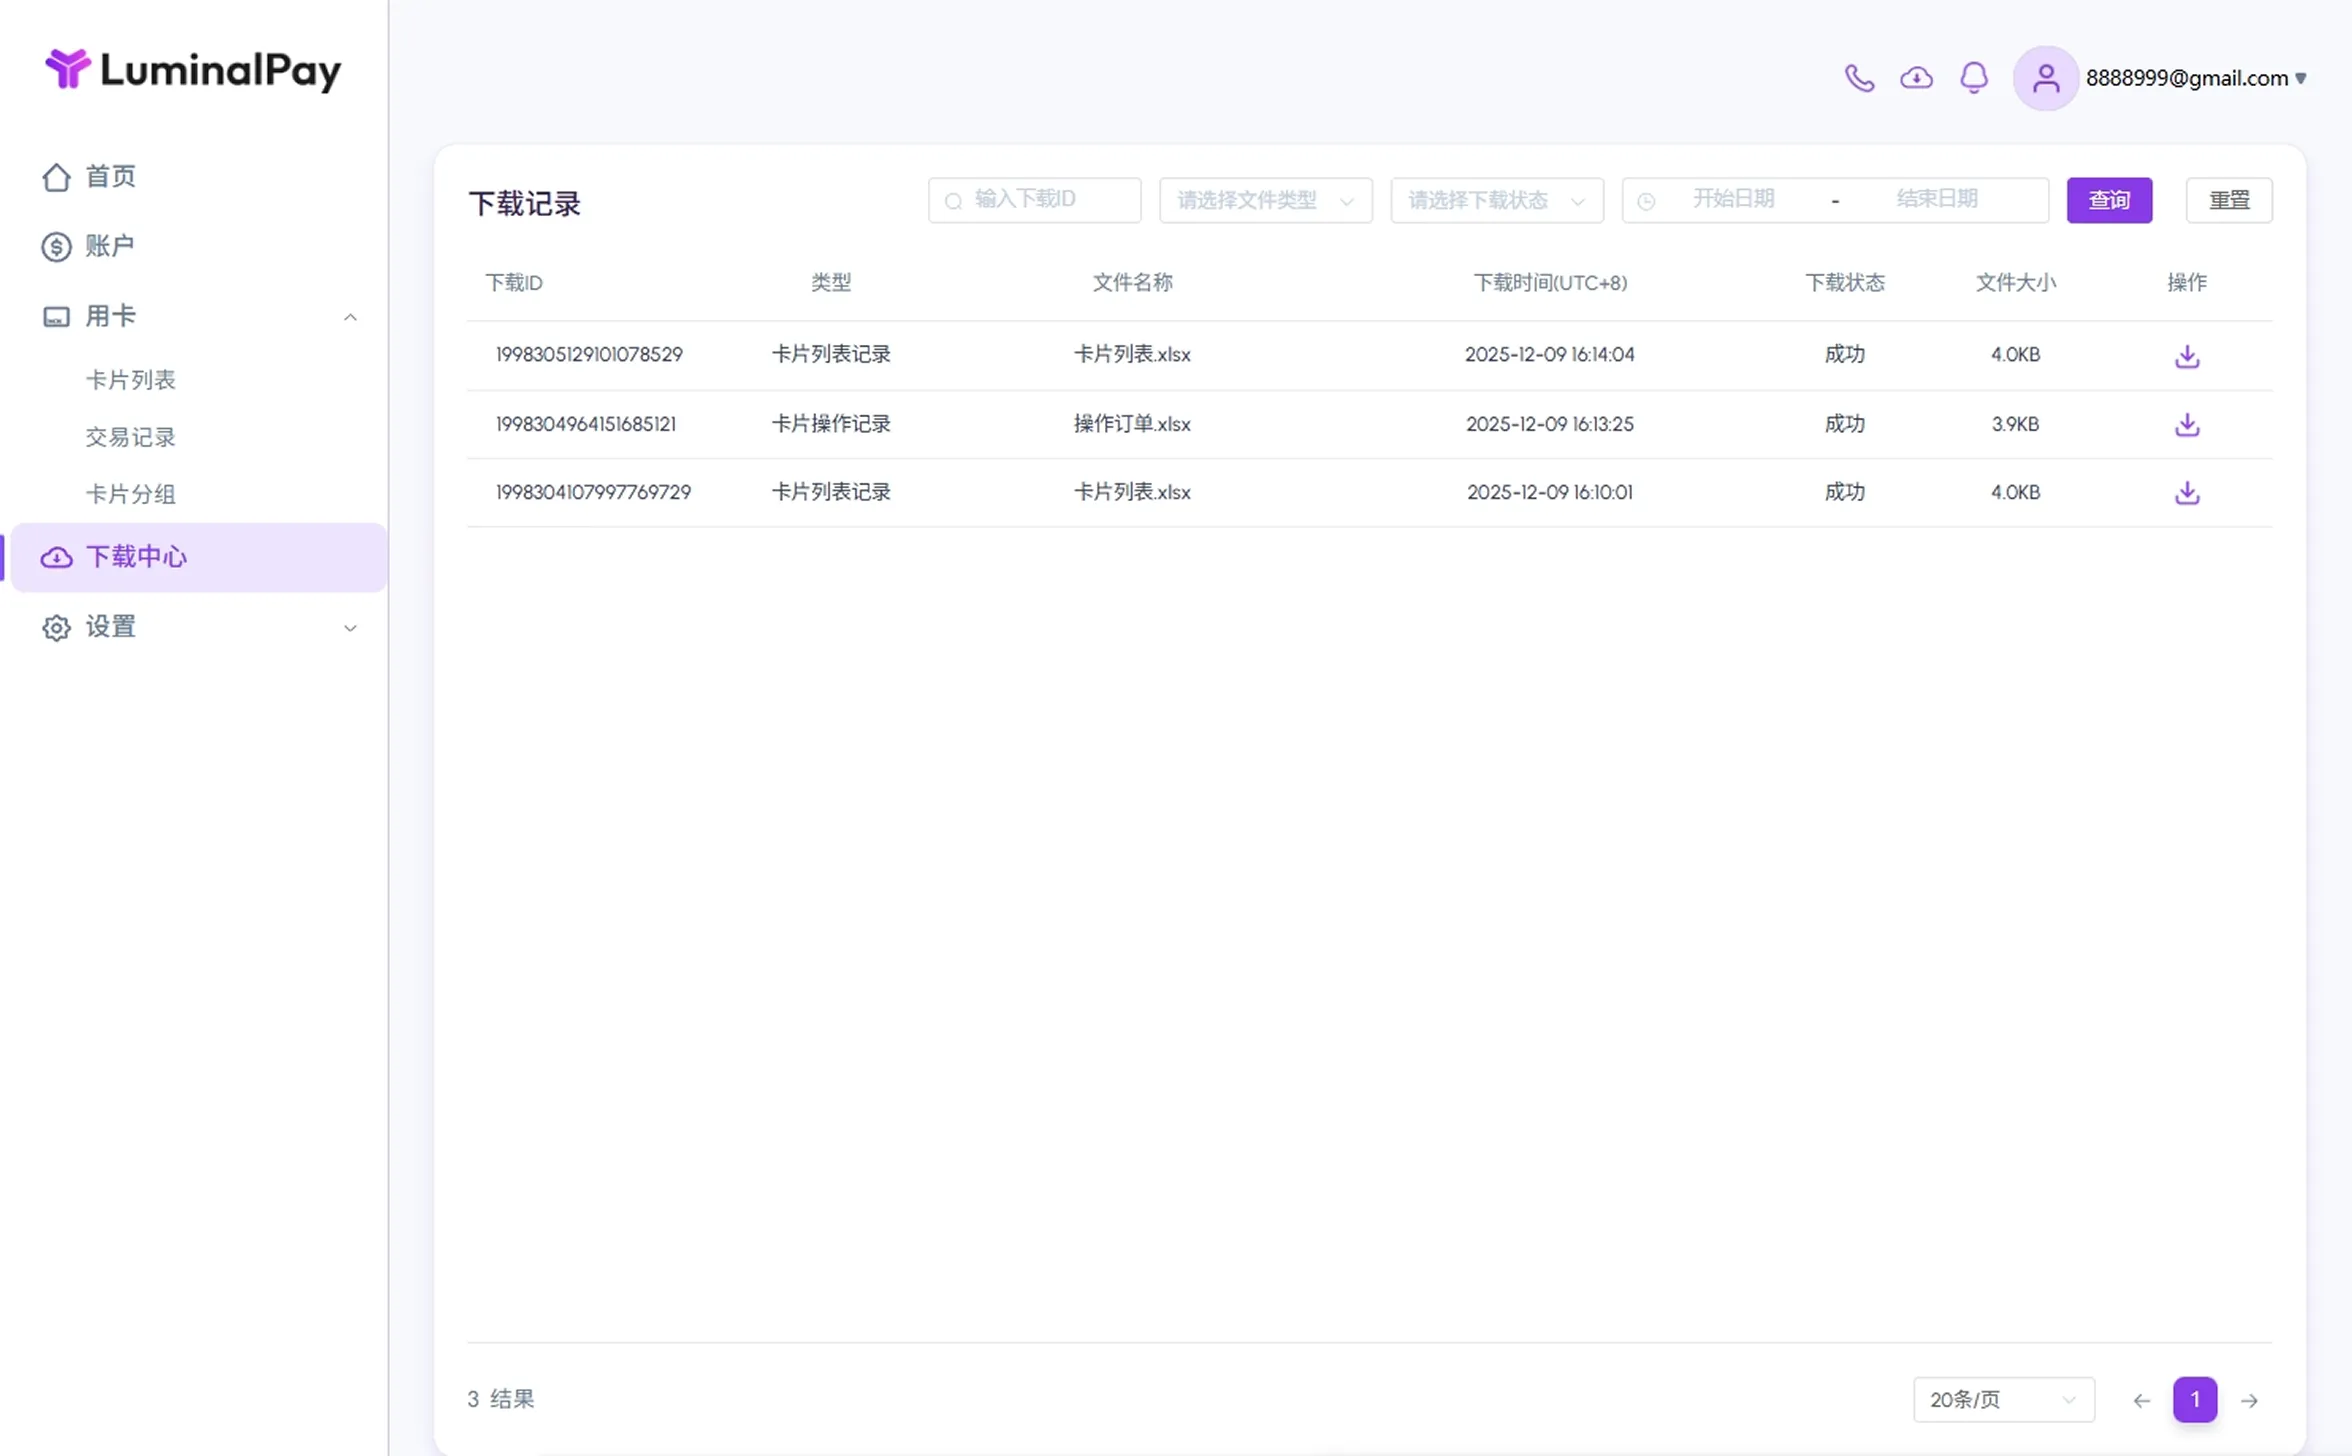Open the cloud download icon in header

pos(1916,78)
